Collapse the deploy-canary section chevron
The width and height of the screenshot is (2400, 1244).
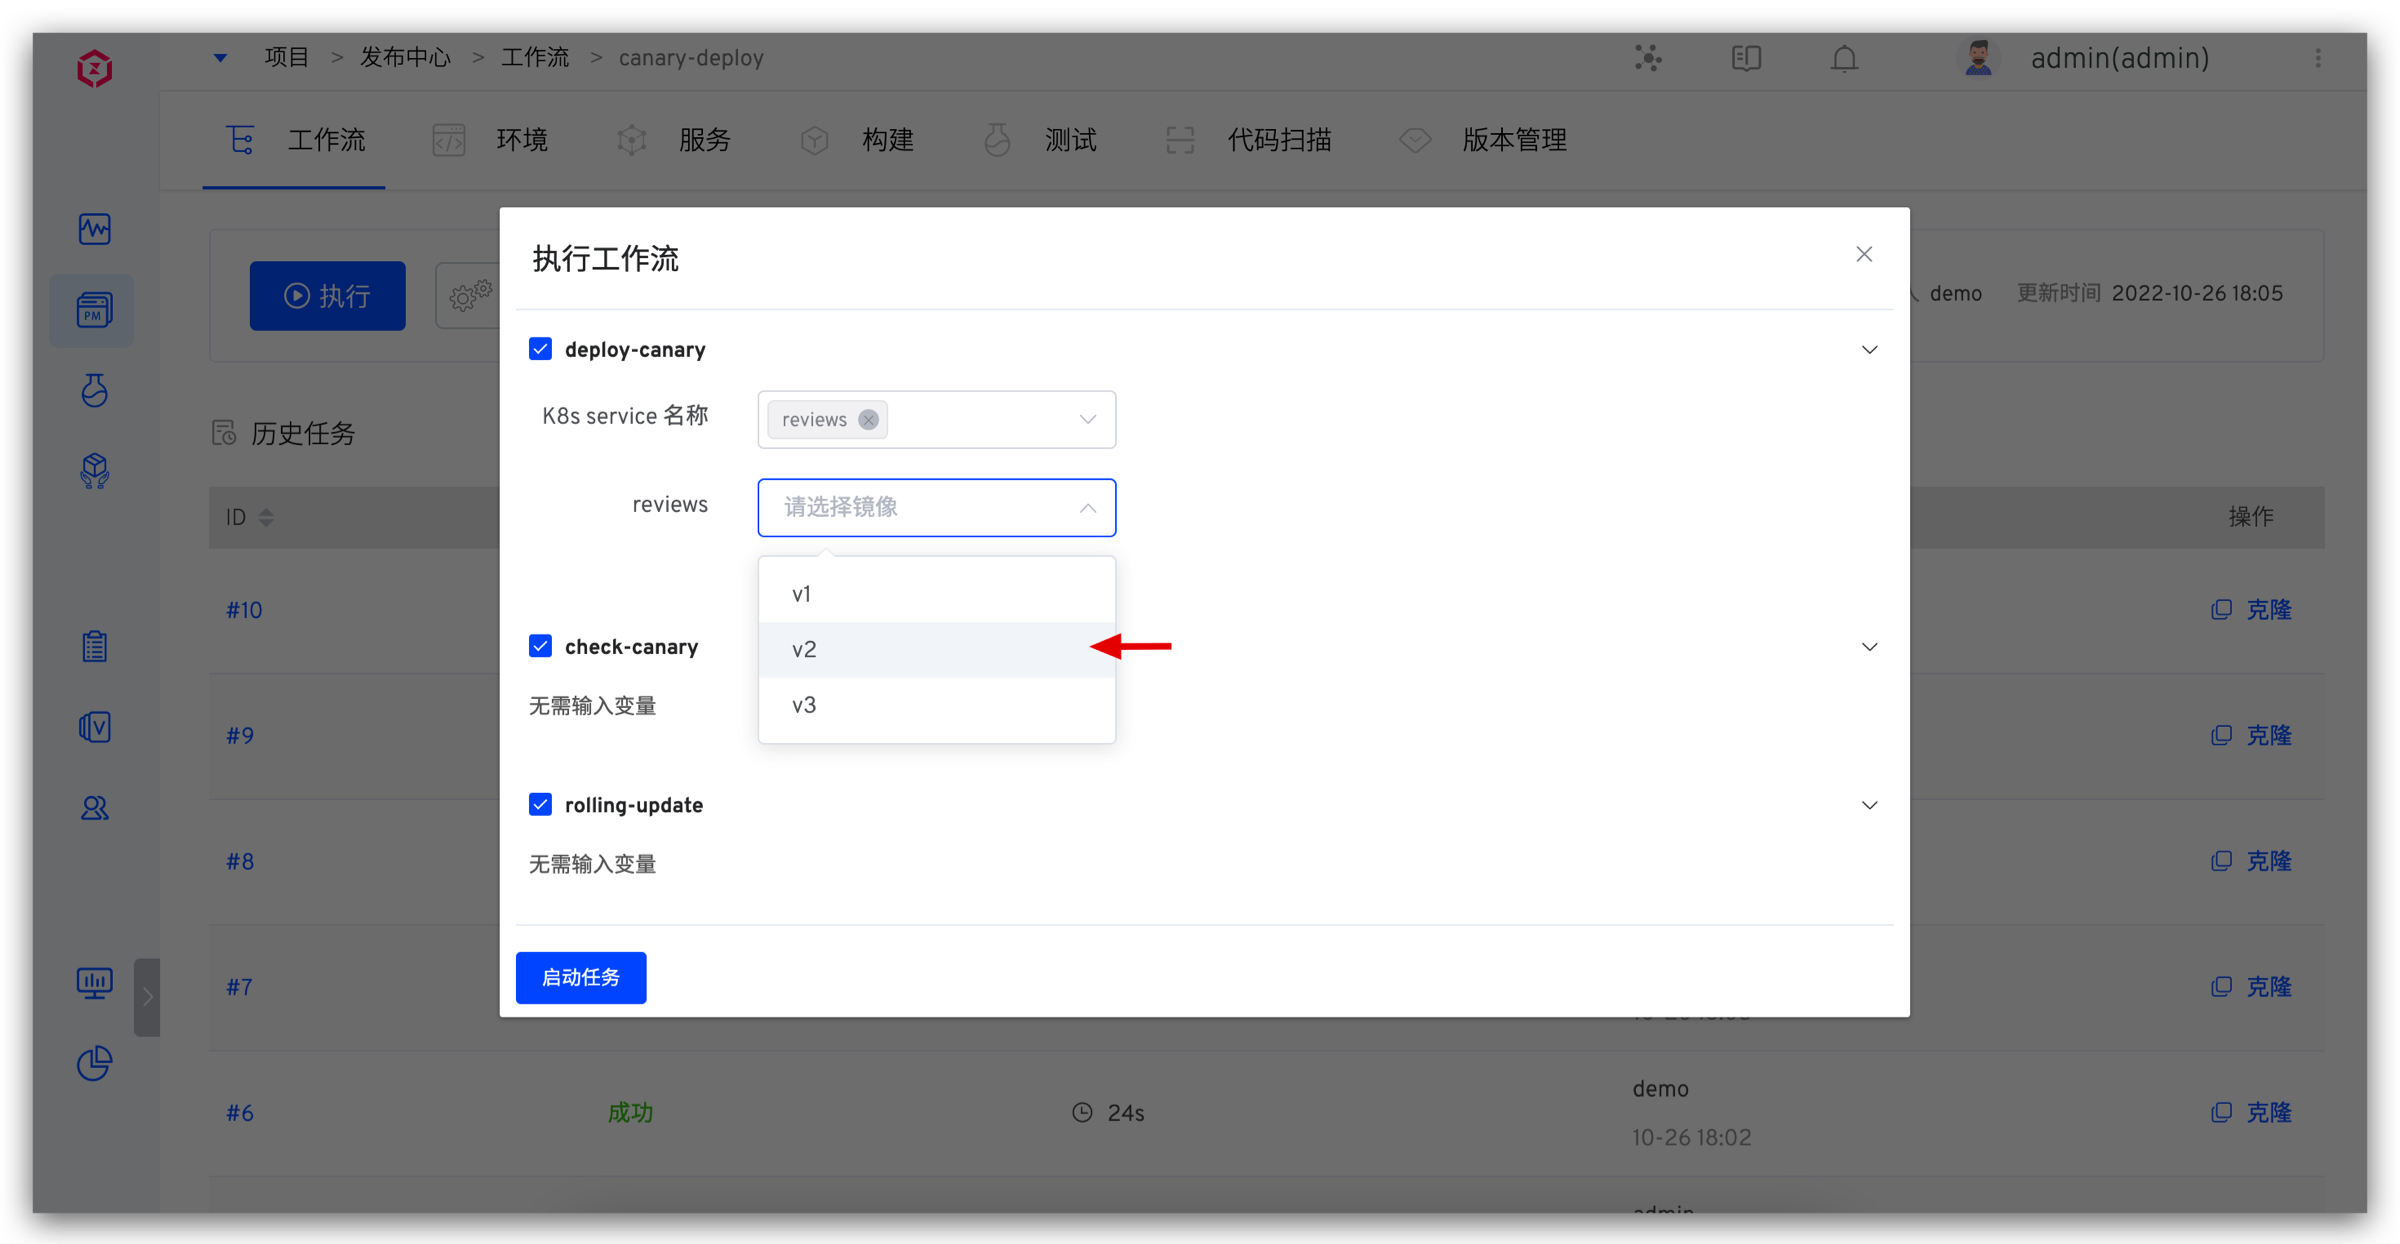(x=1869, y=350)
